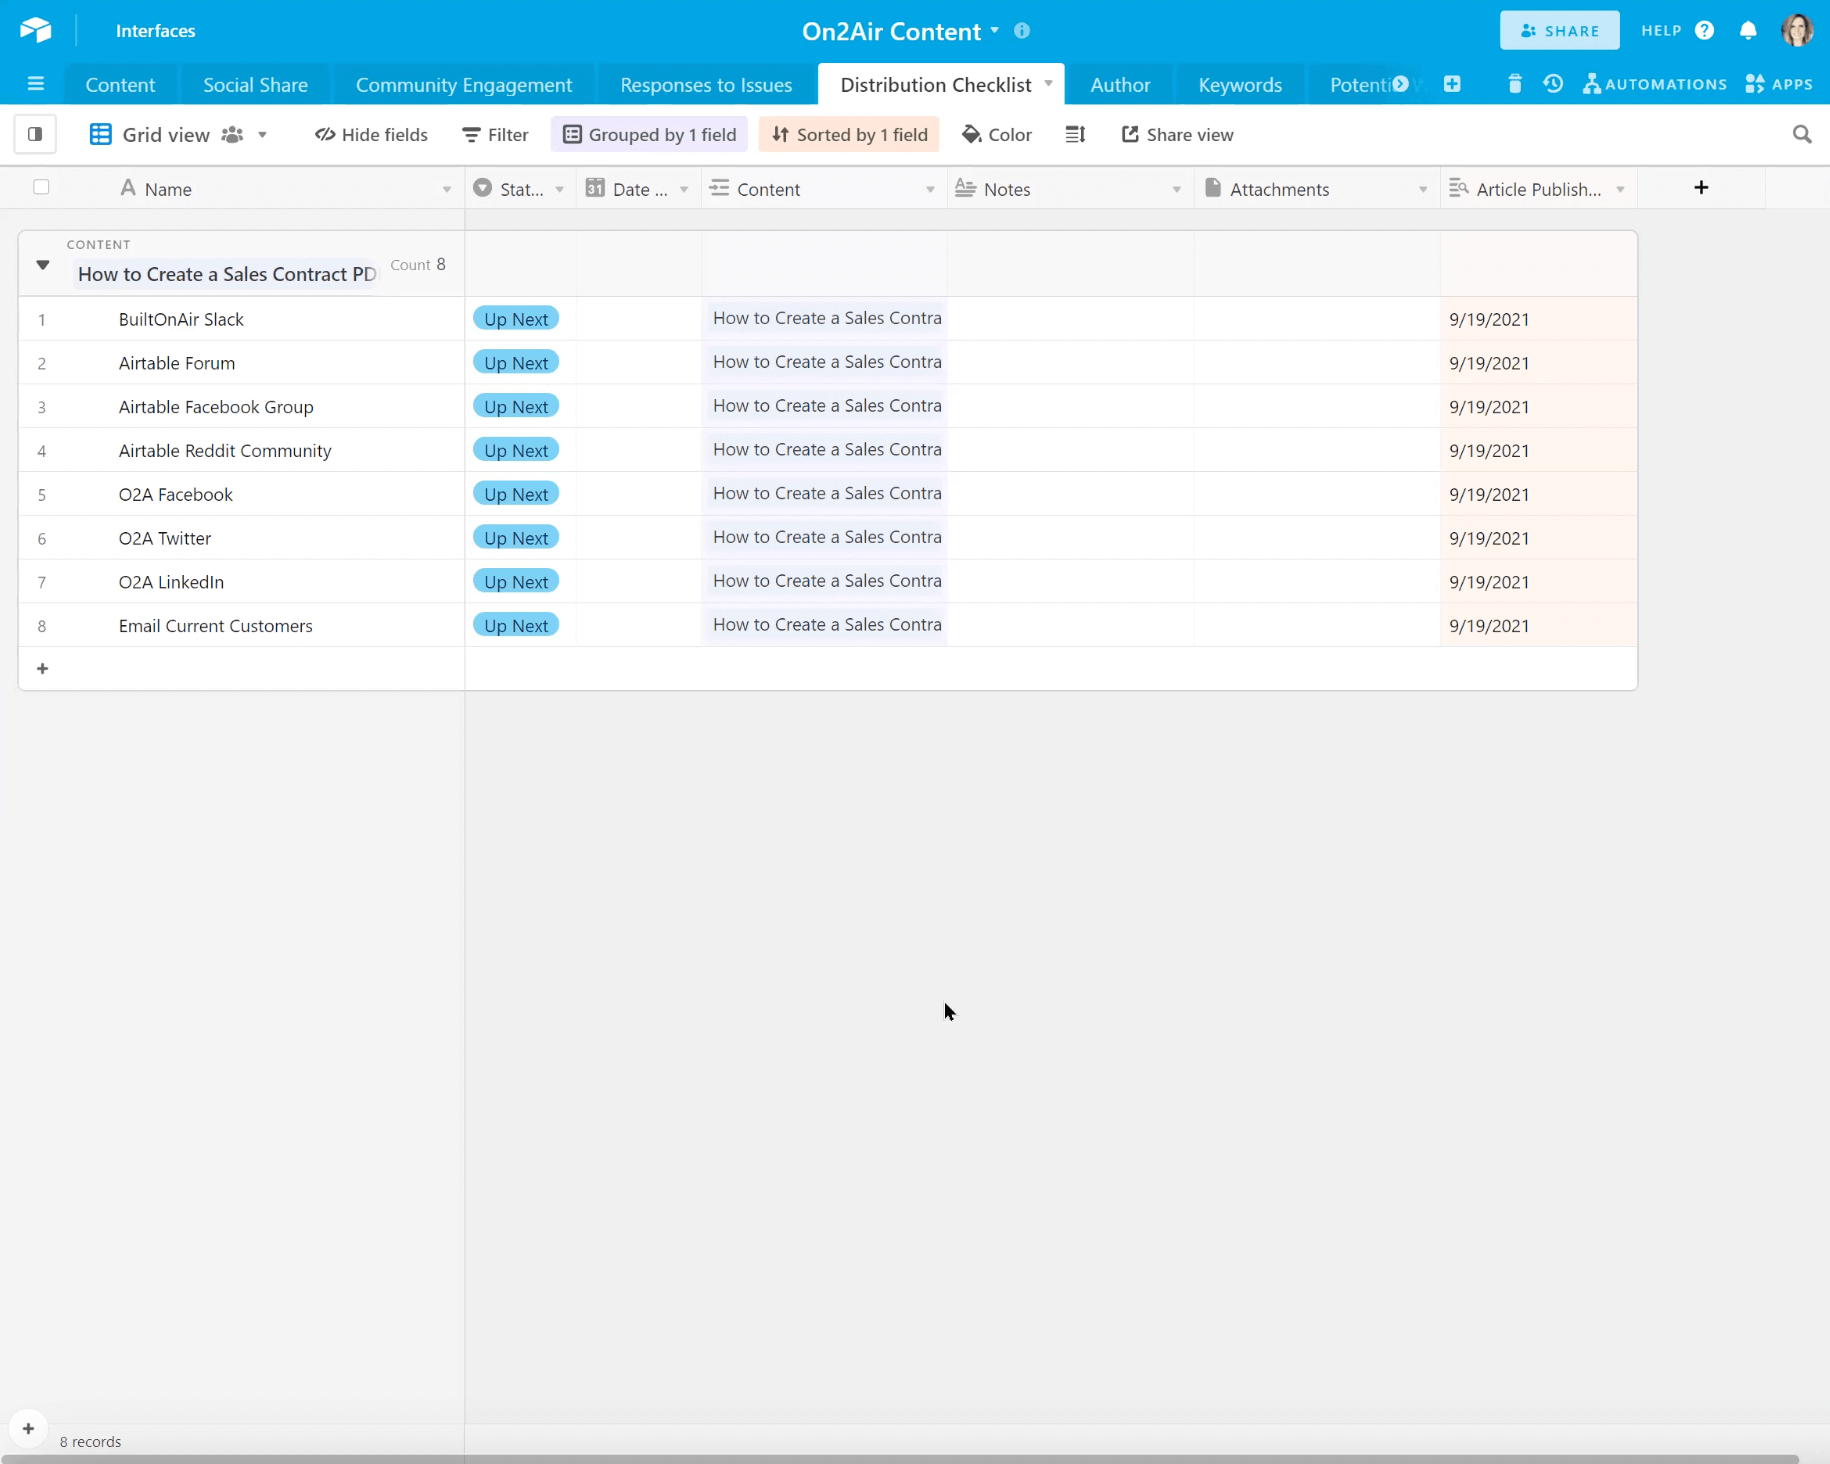Select the O2A Facebook record name
Screen dimensions: 1830x1464
tap(175, 495)
